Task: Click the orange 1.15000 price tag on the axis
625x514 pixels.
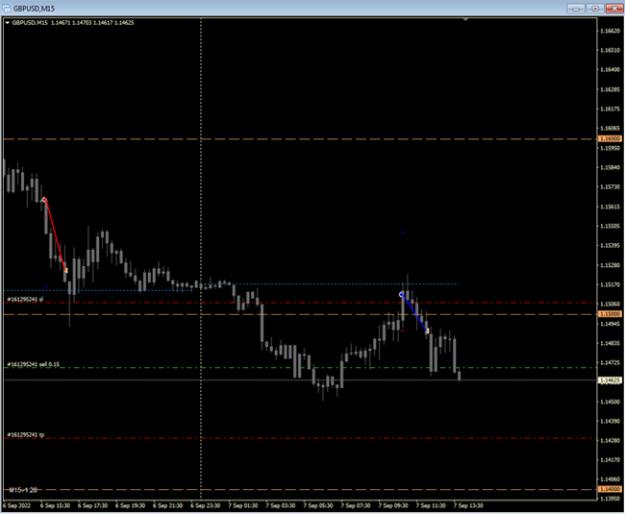Action: point(610,314)
